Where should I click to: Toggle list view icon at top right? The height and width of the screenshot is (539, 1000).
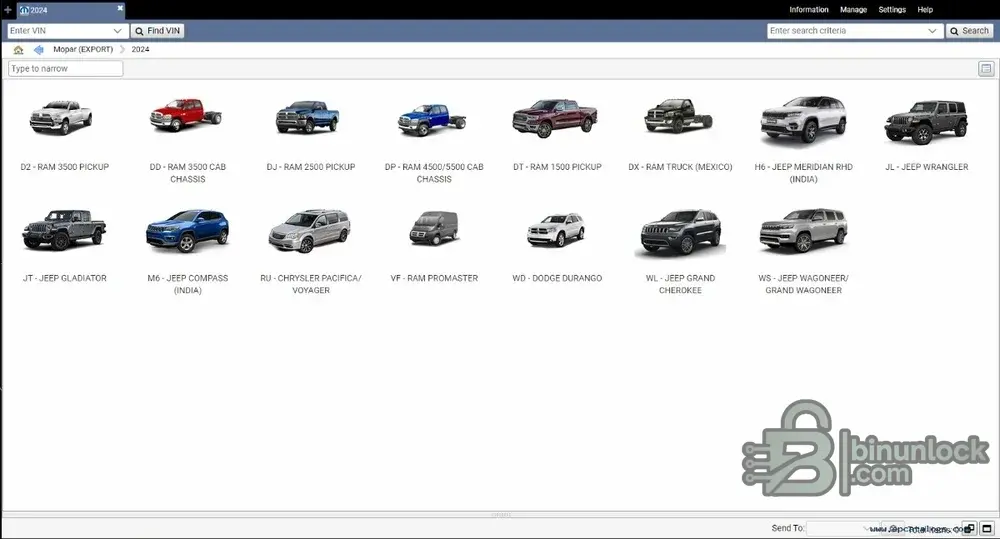point(986,69)
